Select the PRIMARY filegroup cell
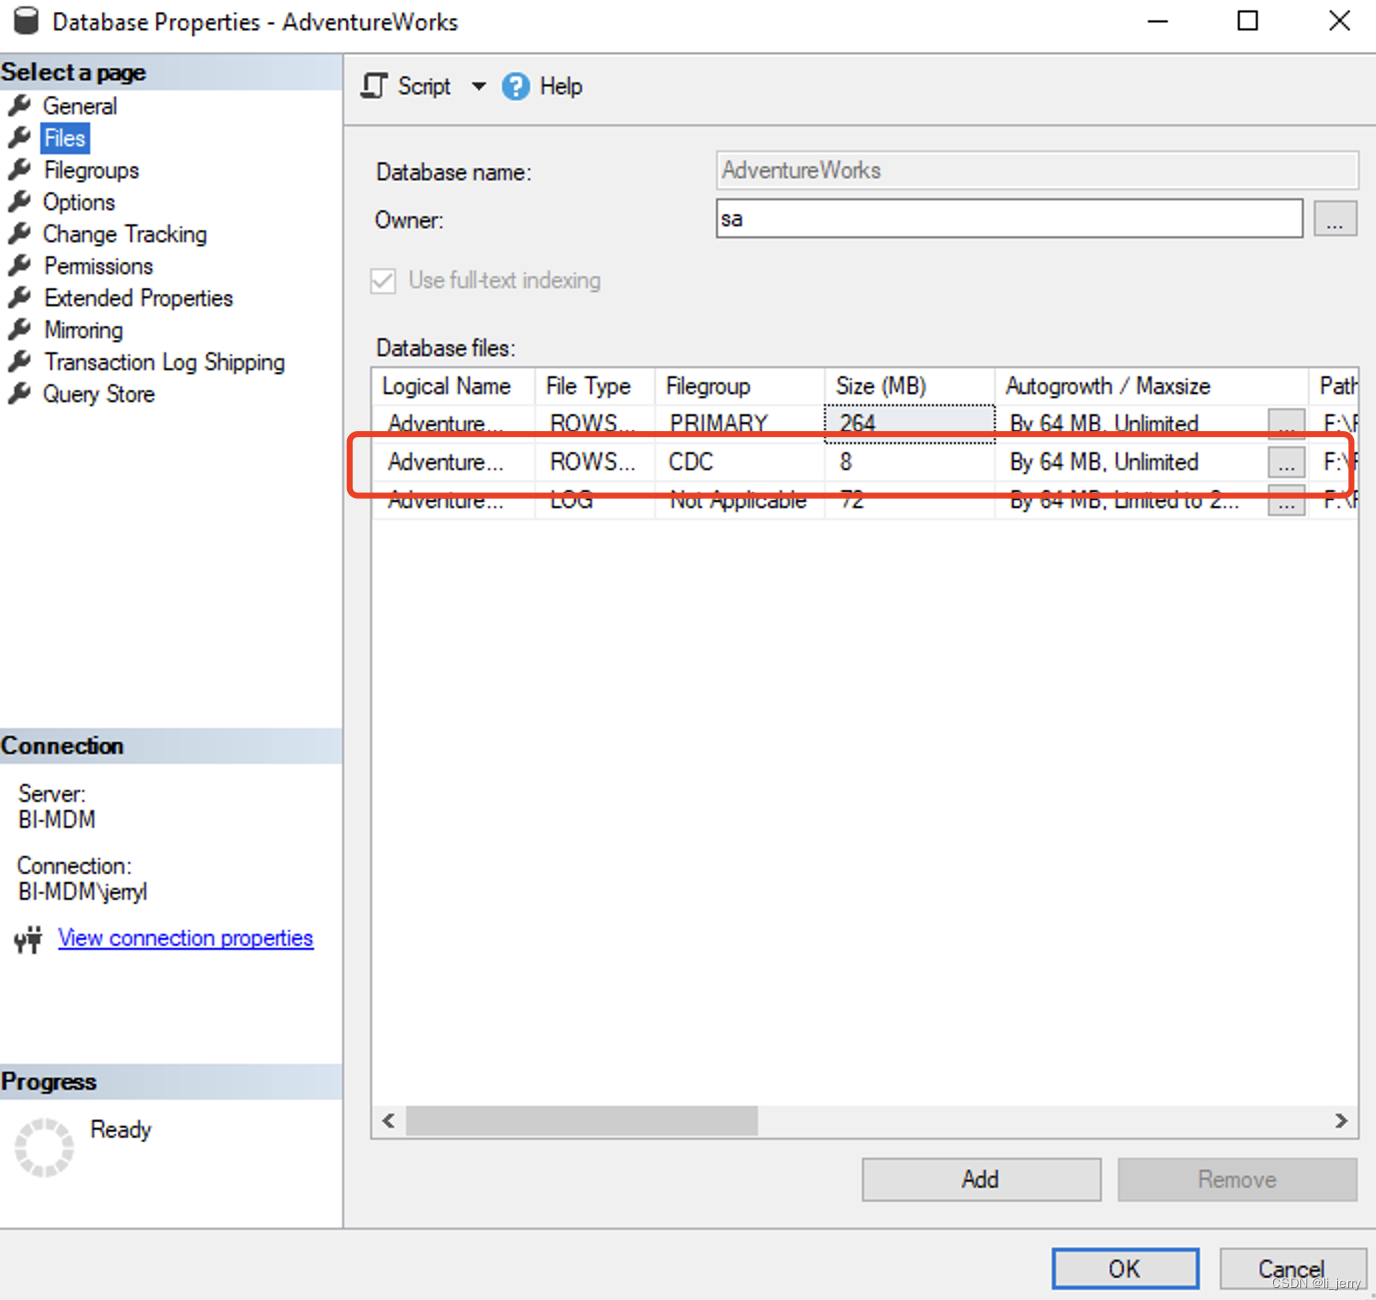 click(x=740, y=423)
